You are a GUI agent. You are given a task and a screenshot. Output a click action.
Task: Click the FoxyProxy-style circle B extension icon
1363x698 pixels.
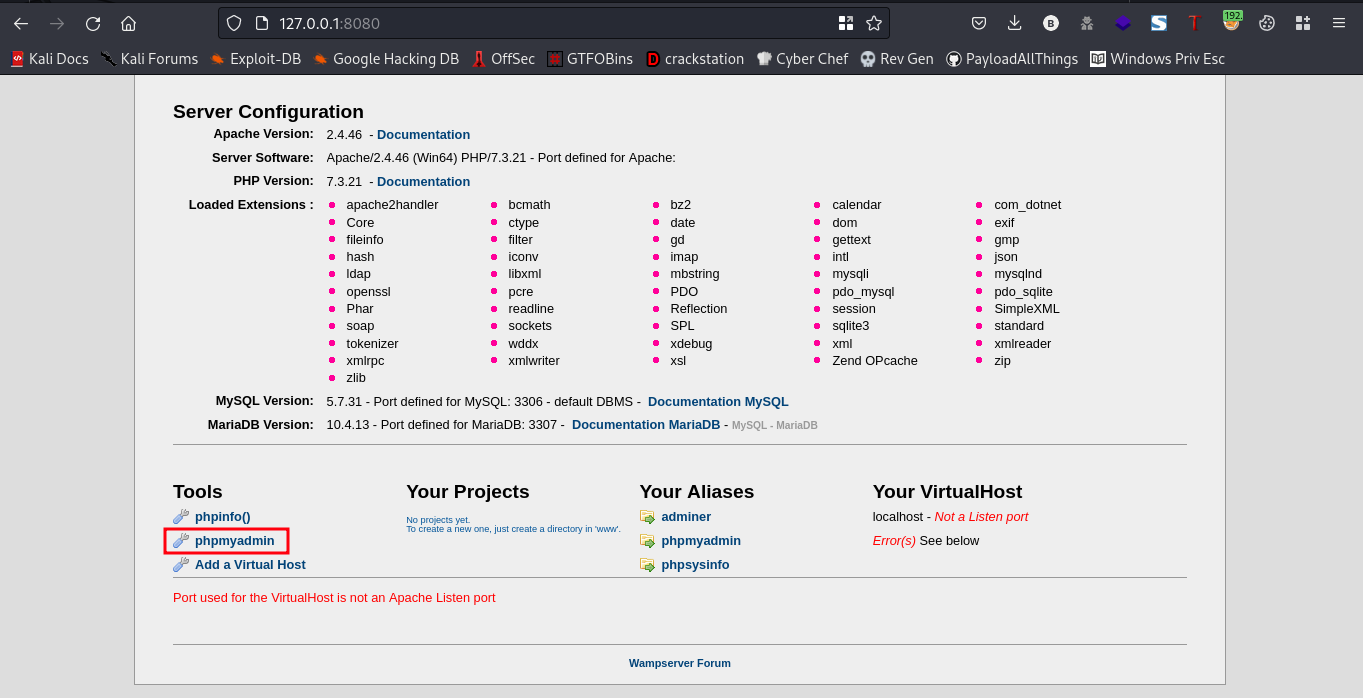click(x=1051, y=23)
